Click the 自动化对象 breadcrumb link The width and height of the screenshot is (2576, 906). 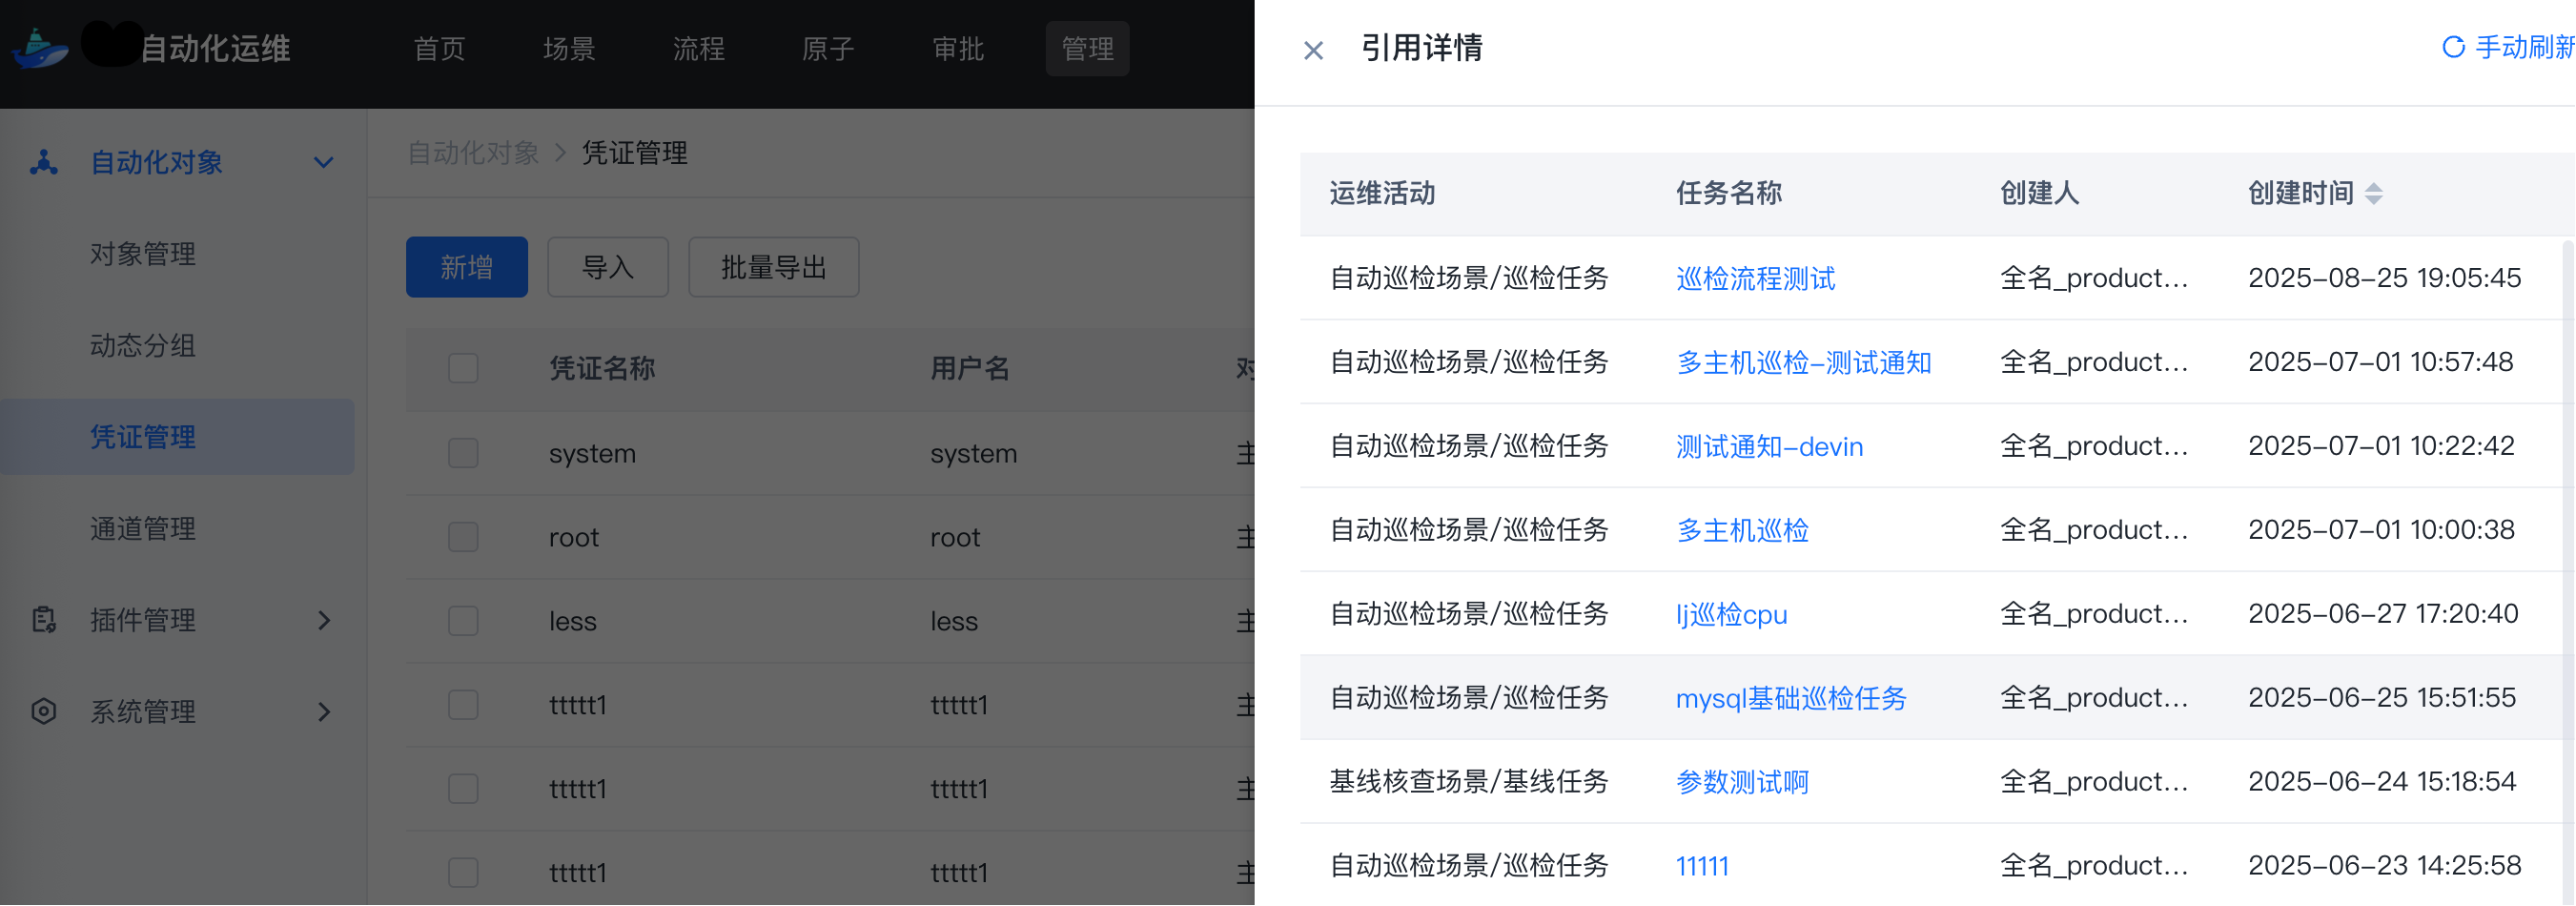coord(473,153)
